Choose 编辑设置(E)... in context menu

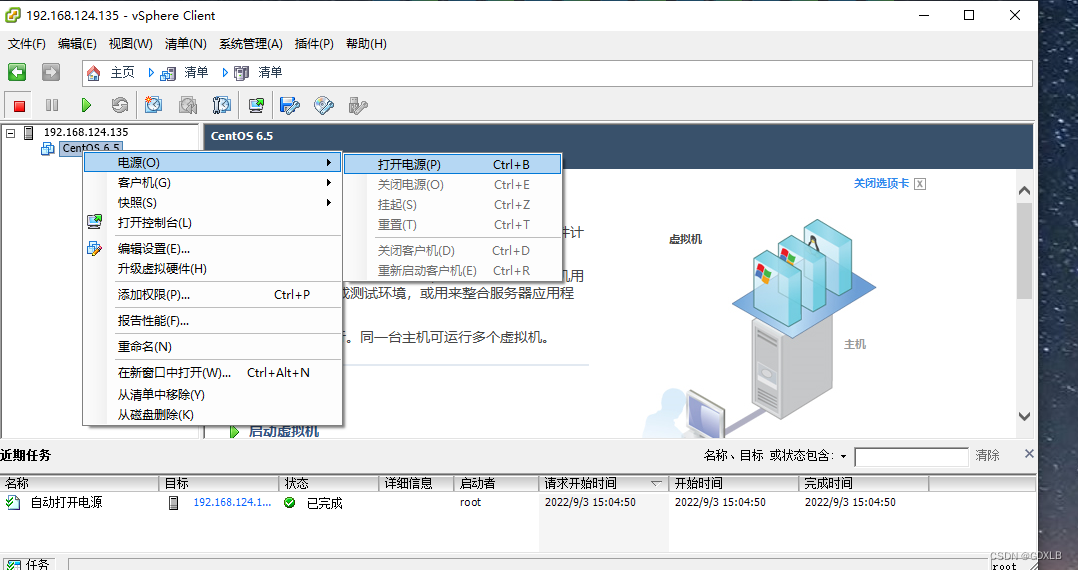click(x=153, y=249)
